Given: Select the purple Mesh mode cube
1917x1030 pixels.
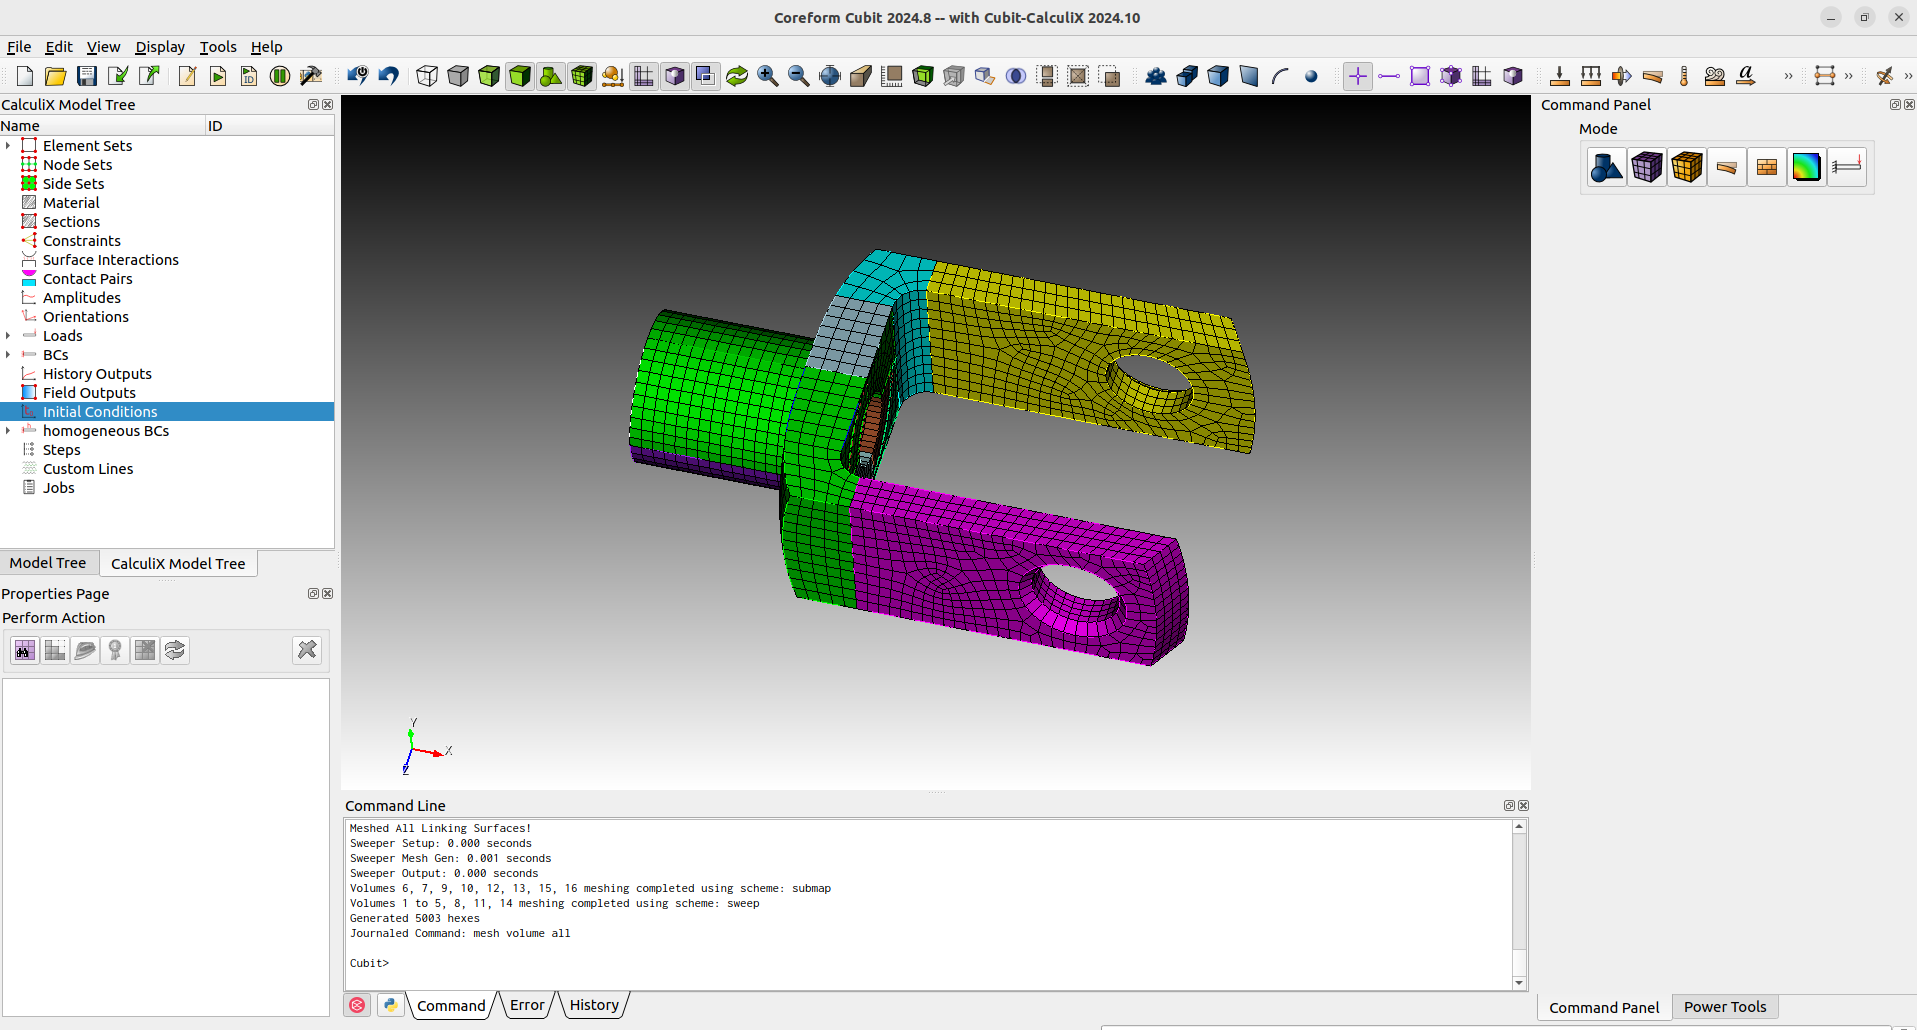Looking at the screenshot, I should [1646, 166].
